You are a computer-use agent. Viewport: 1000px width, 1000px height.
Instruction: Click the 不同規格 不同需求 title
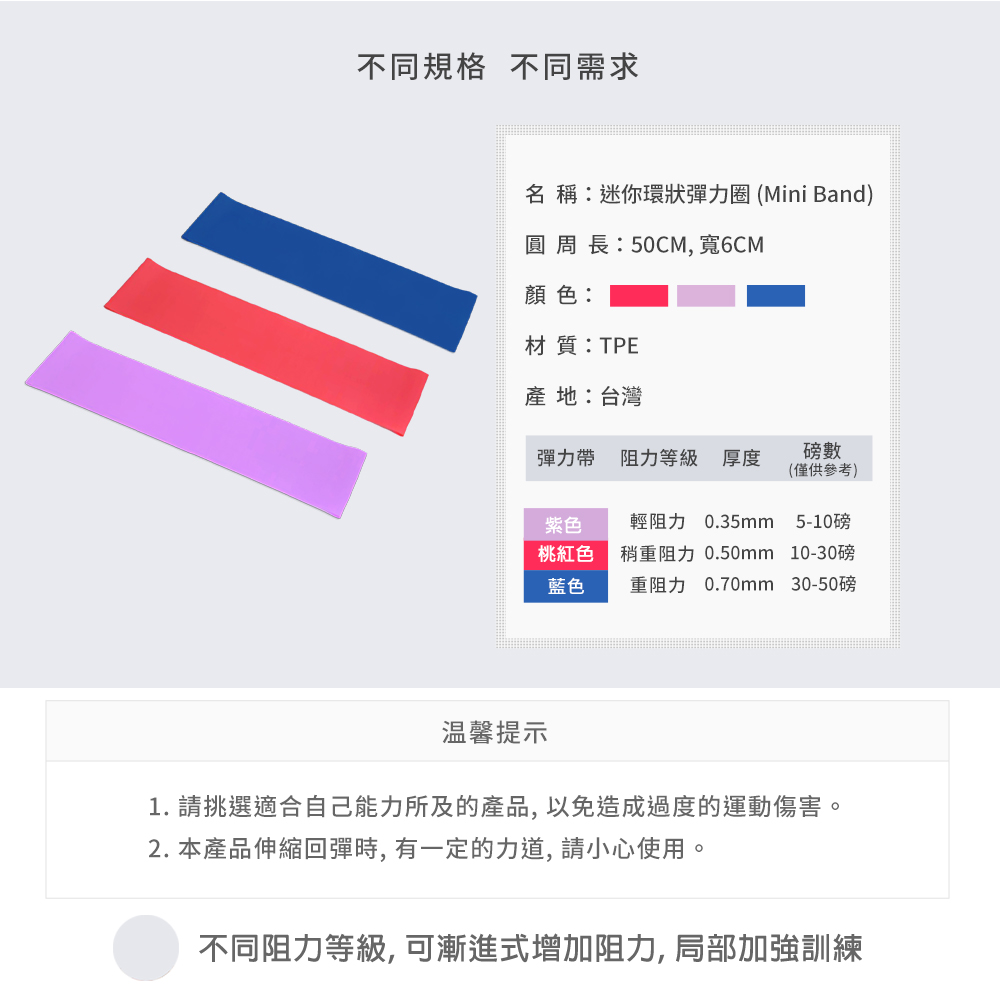pos(498,67)
